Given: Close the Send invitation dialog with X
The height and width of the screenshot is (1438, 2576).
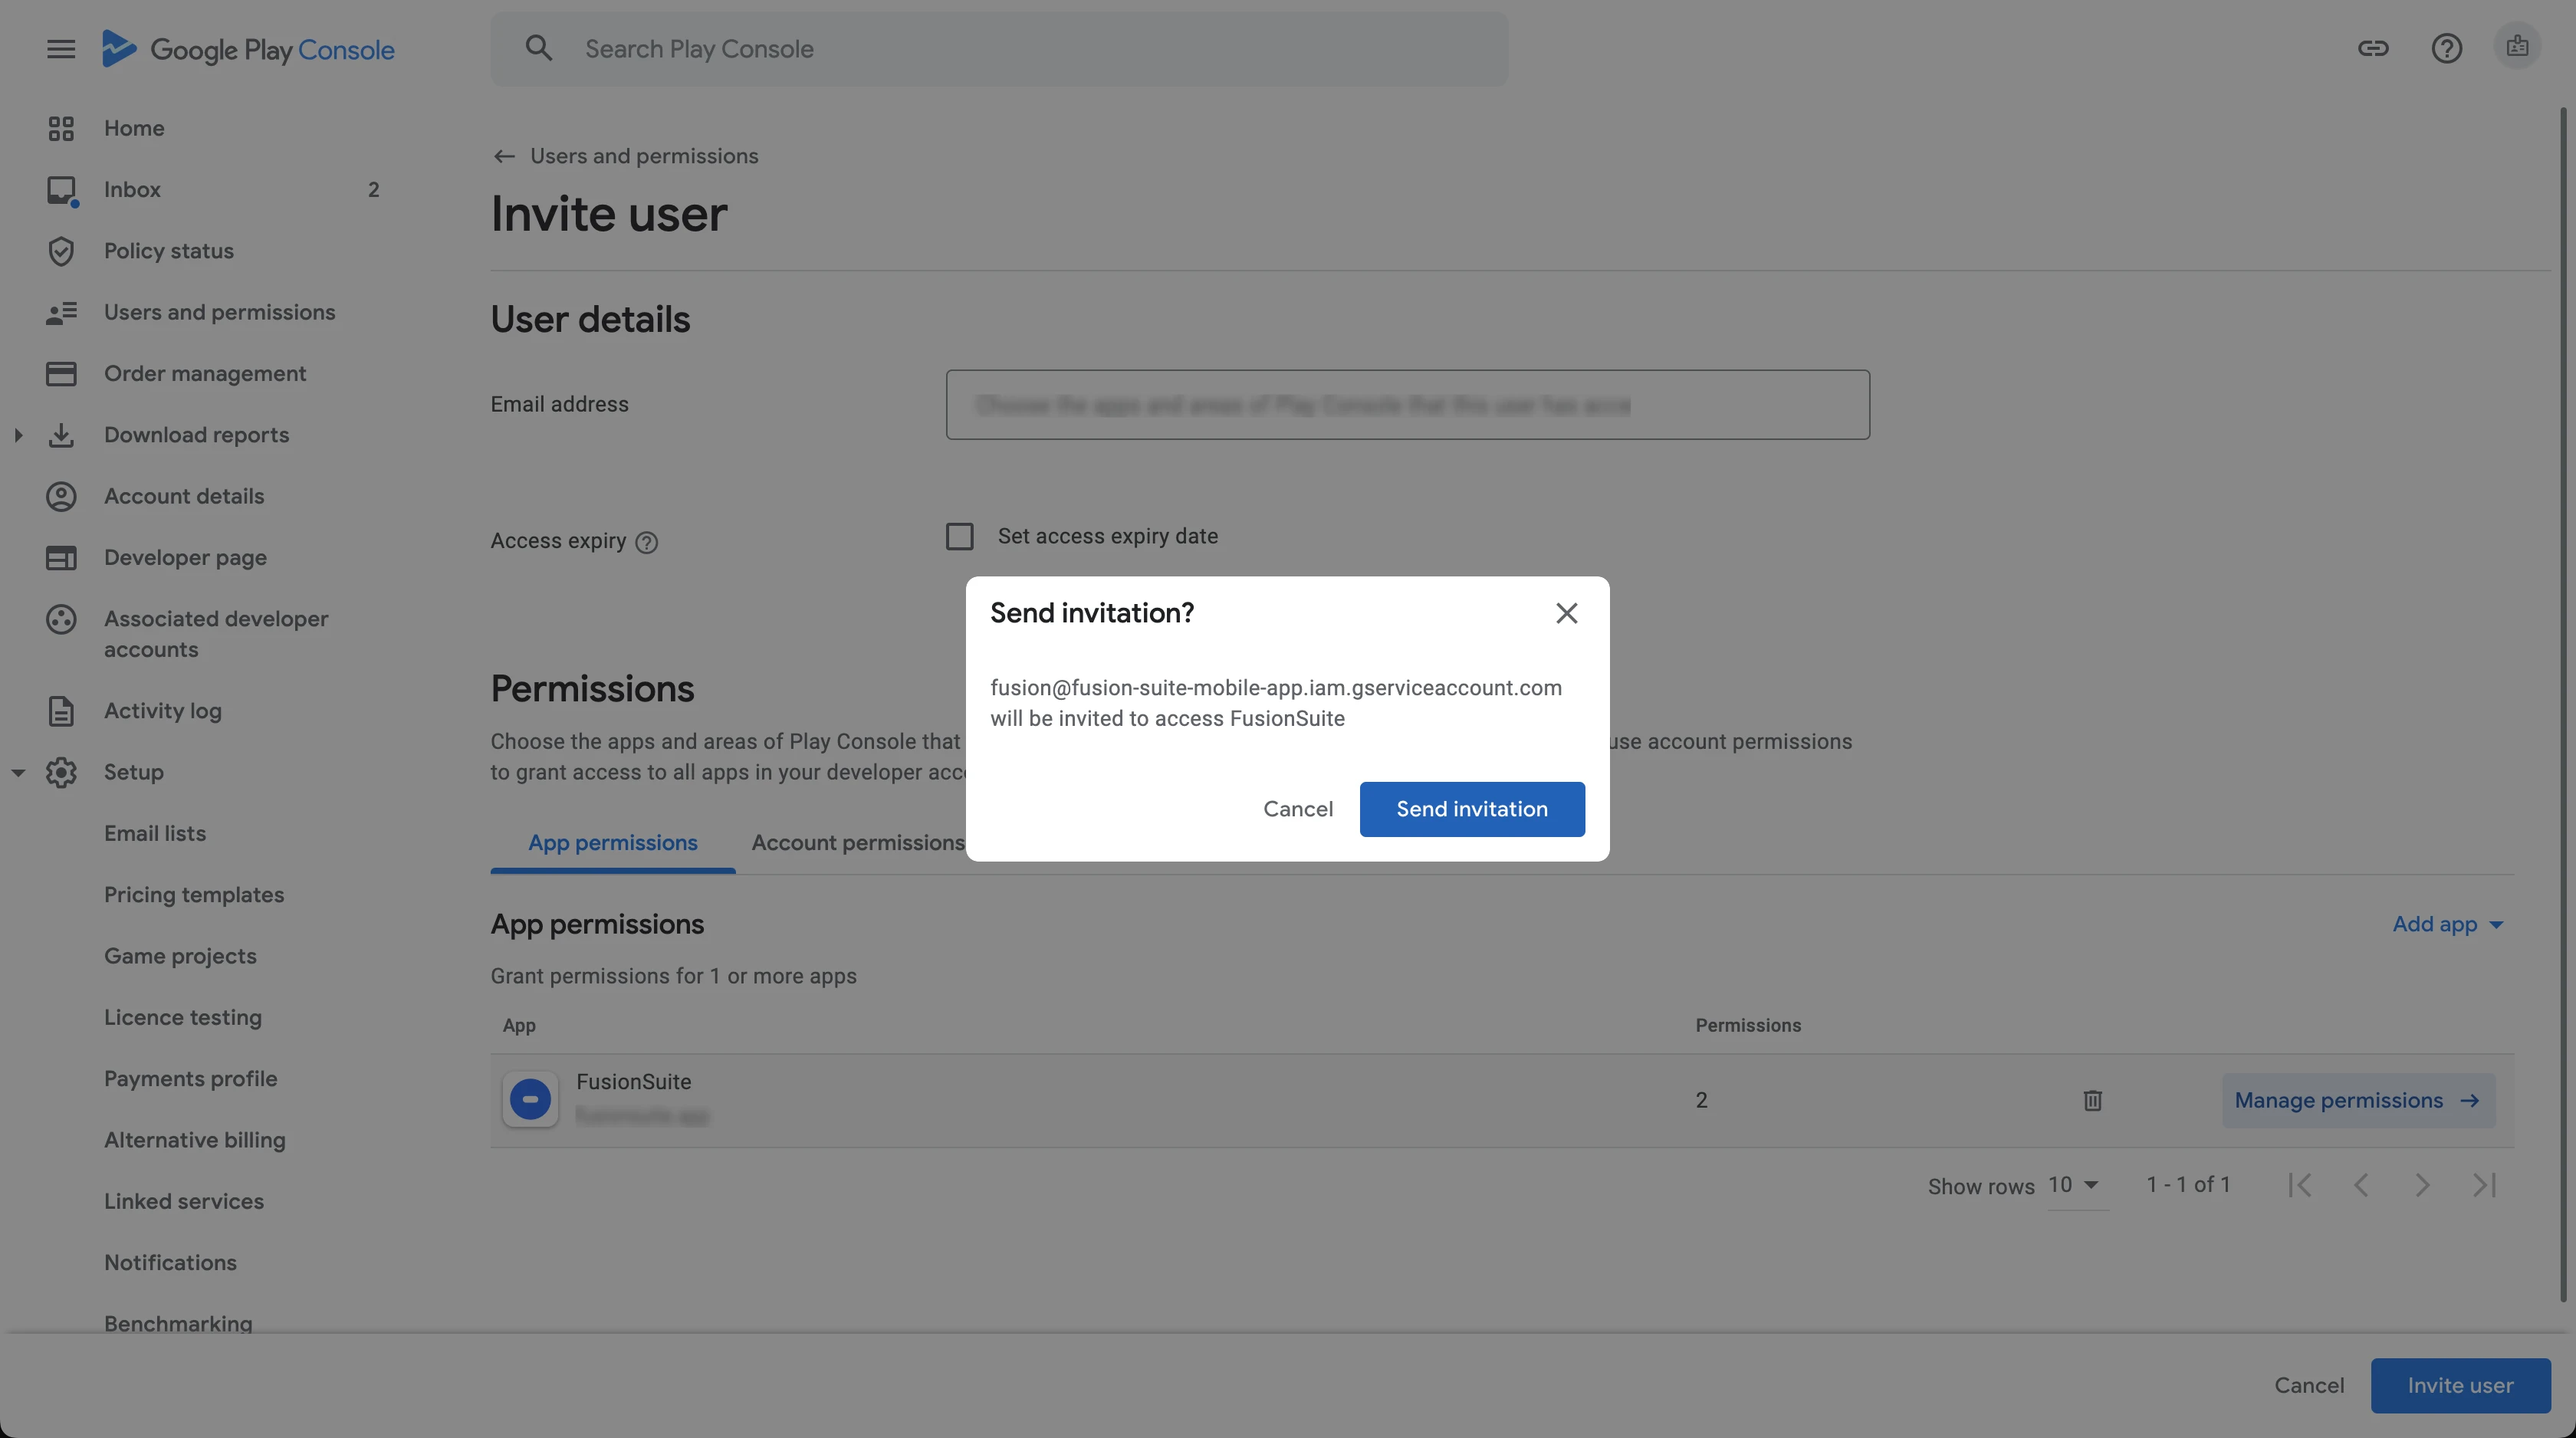Looking at the screenshot, I should tap(1566, 613).
